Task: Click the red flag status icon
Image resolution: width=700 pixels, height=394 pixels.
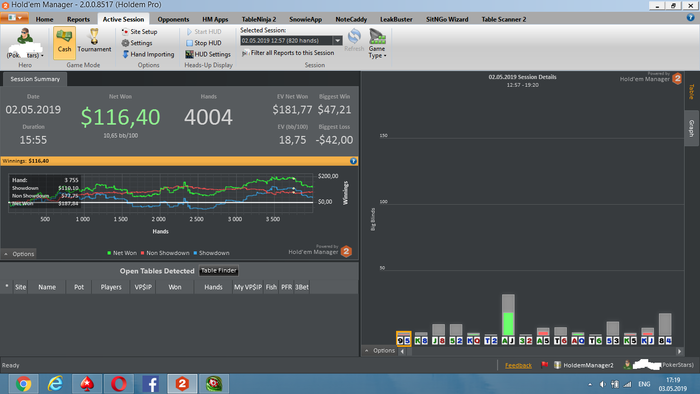Action: click(x=544, y=365)
